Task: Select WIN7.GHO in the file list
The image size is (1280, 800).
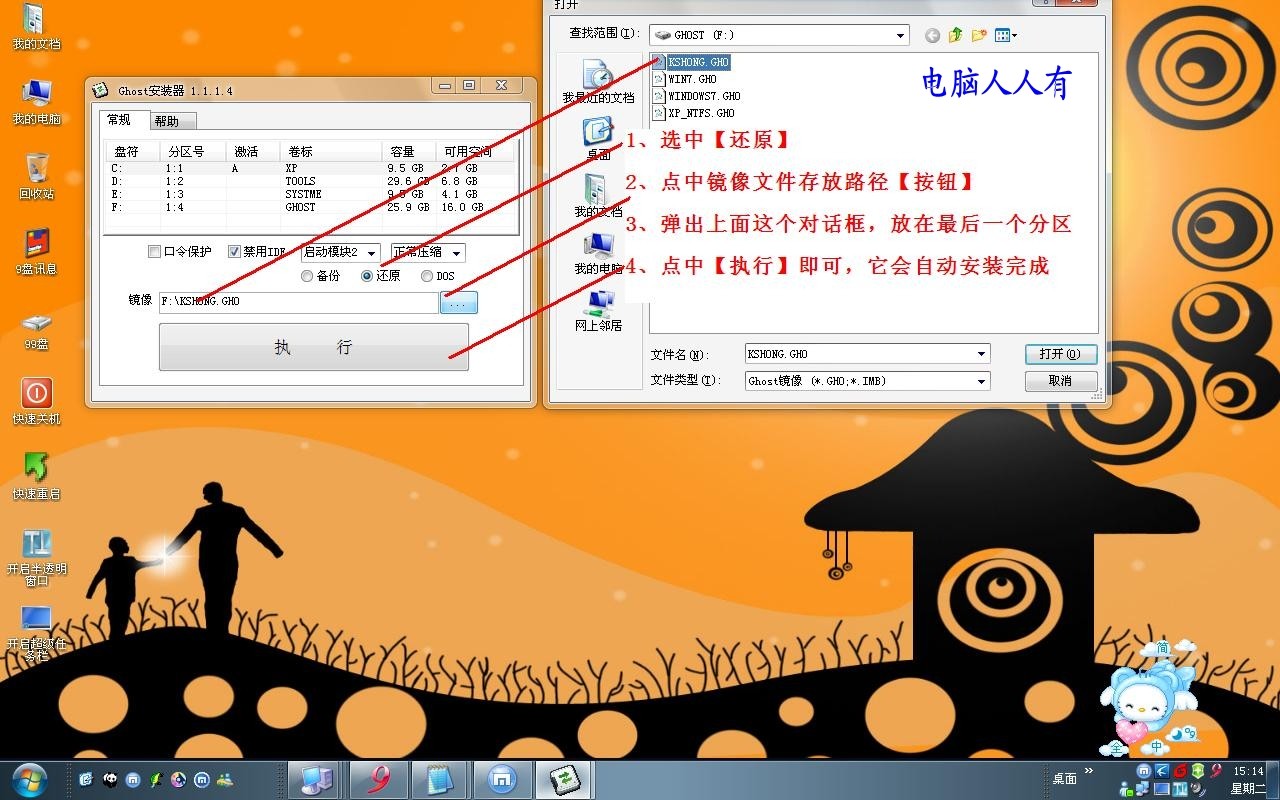Action: (685, 79)
